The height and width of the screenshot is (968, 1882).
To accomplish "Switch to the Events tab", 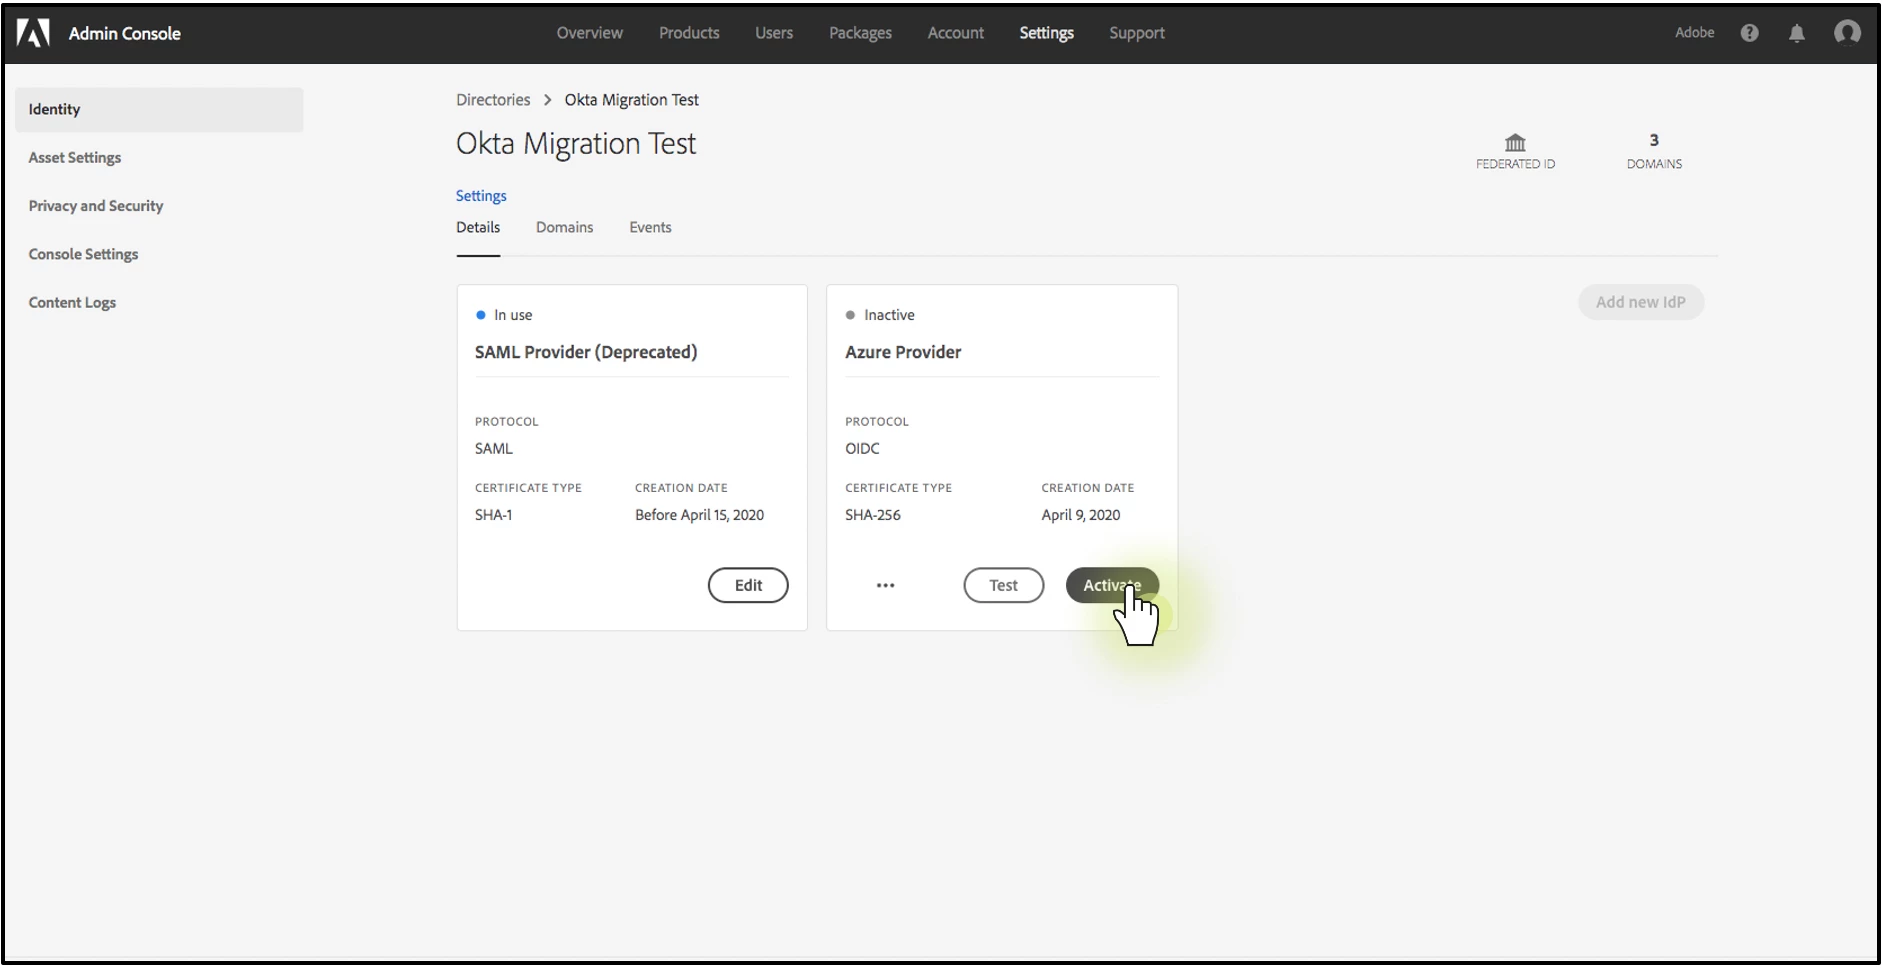I will (650, 228).
